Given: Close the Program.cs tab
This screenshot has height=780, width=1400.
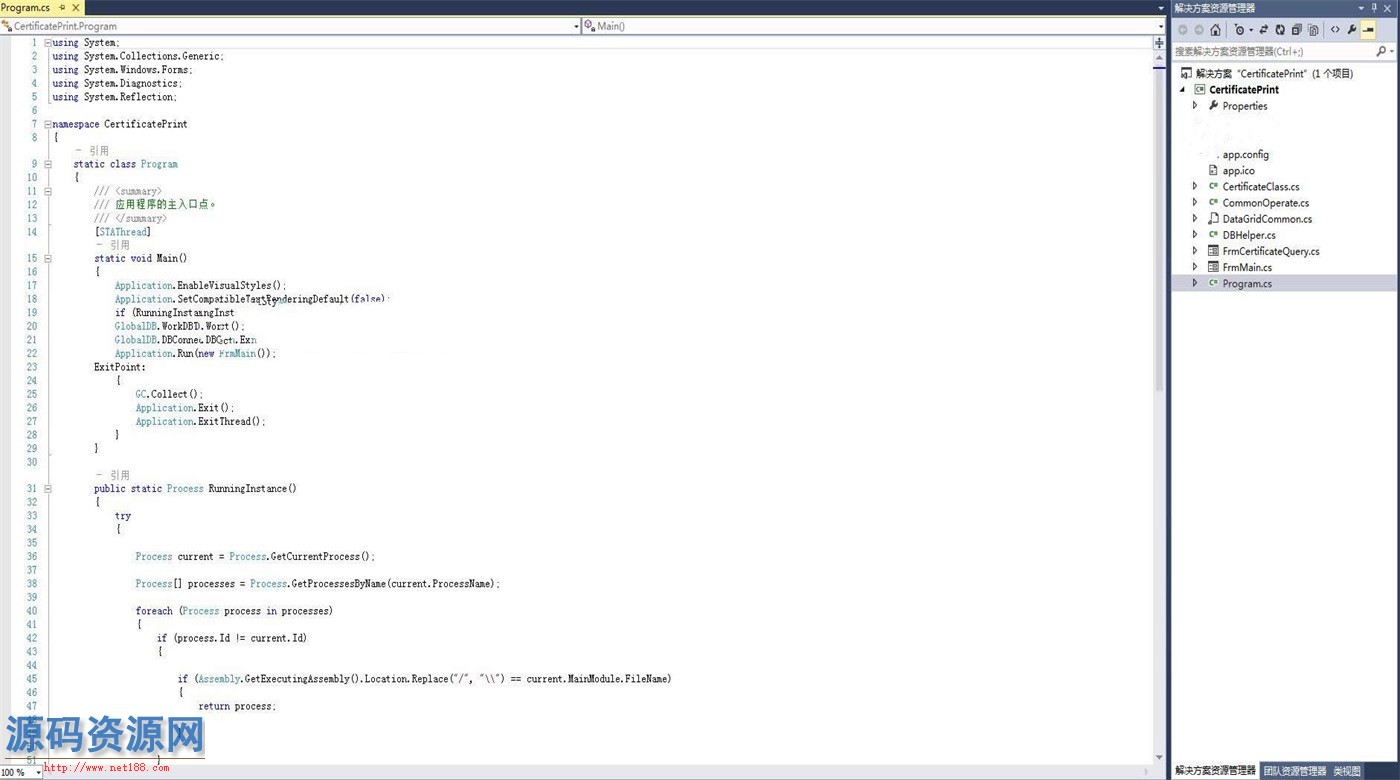Looking at the screenshot, I should pos(76,7).
